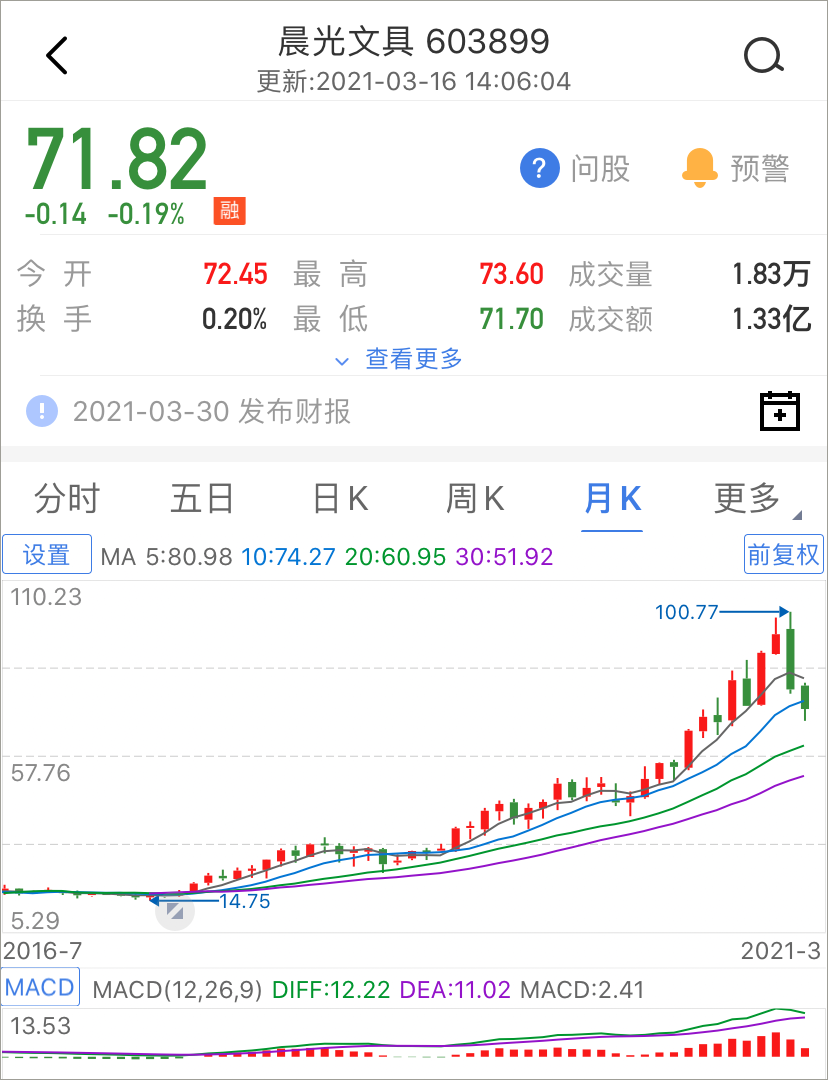Tap the highest price 73.60

[511, 274]
